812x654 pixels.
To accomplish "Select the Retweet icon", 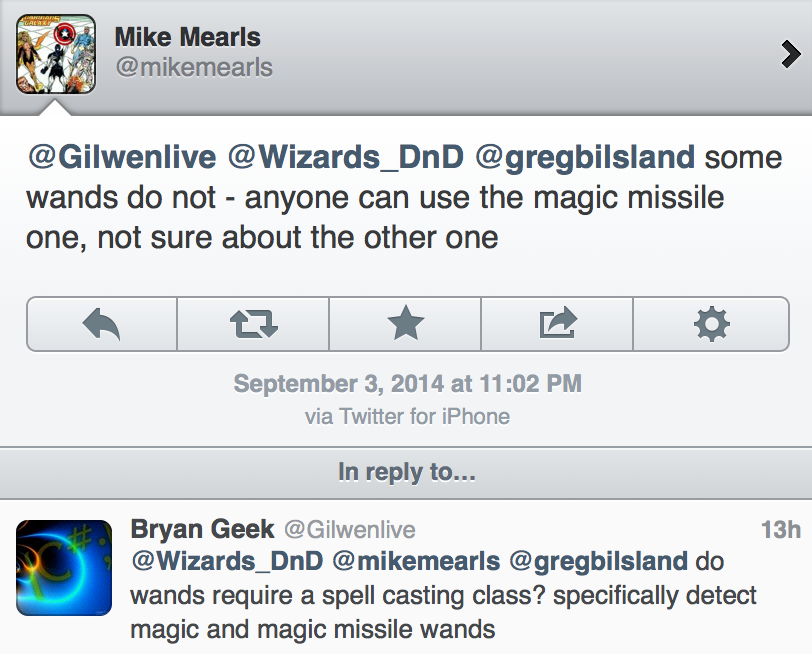I will (252, 323).
